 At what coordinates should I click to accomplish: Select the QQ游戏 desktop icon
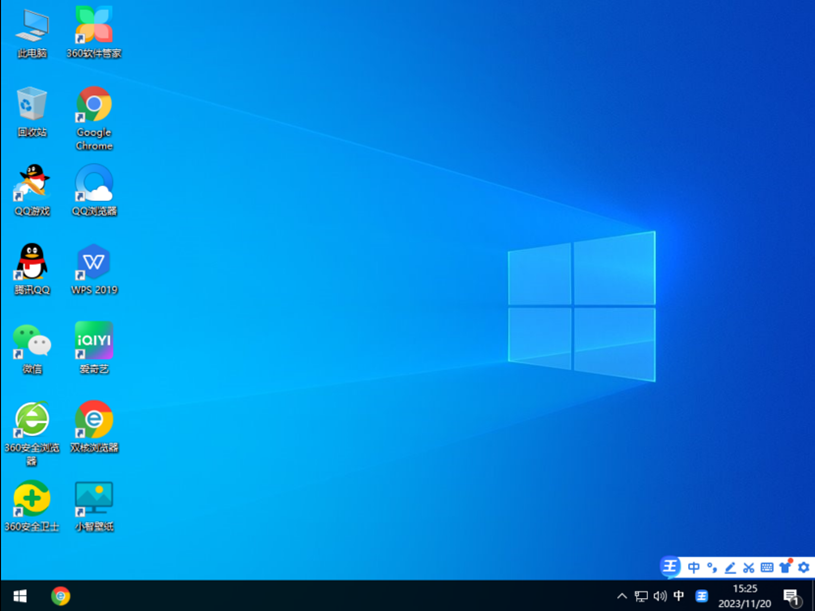32,184
